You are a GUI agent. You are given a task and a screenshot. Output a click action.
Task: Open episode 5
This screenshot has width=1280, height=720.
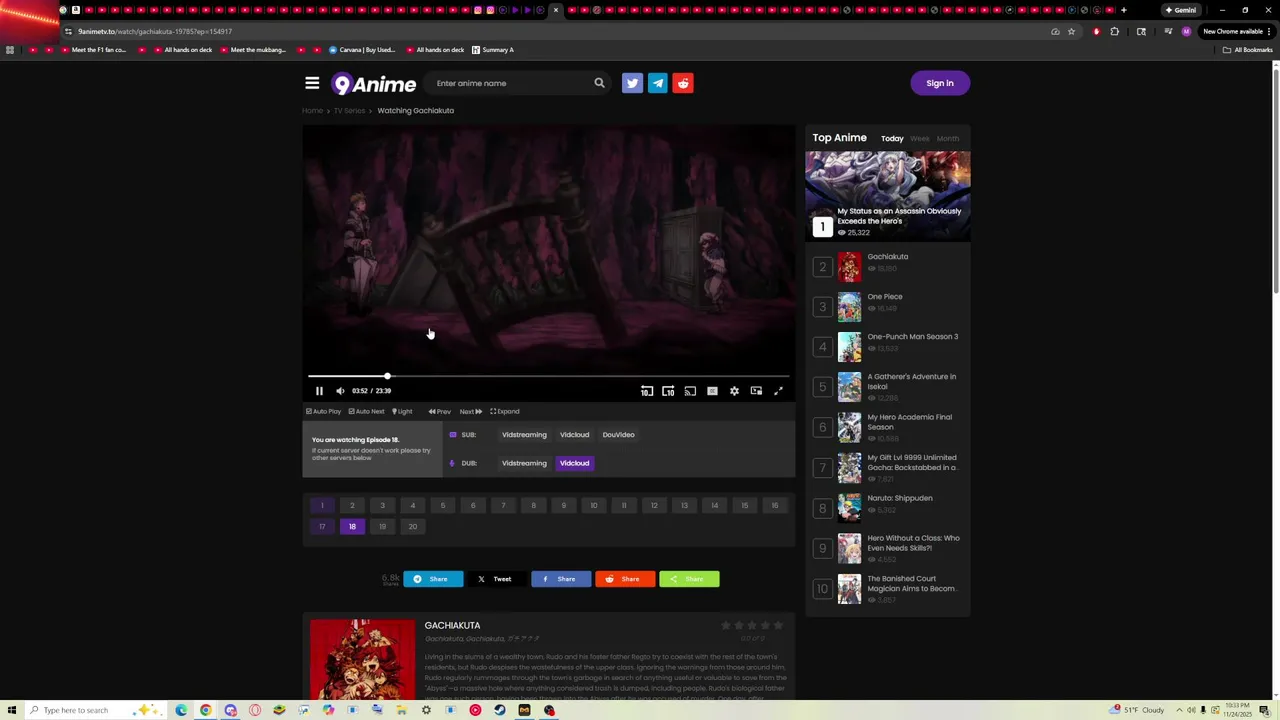point(442,505)
